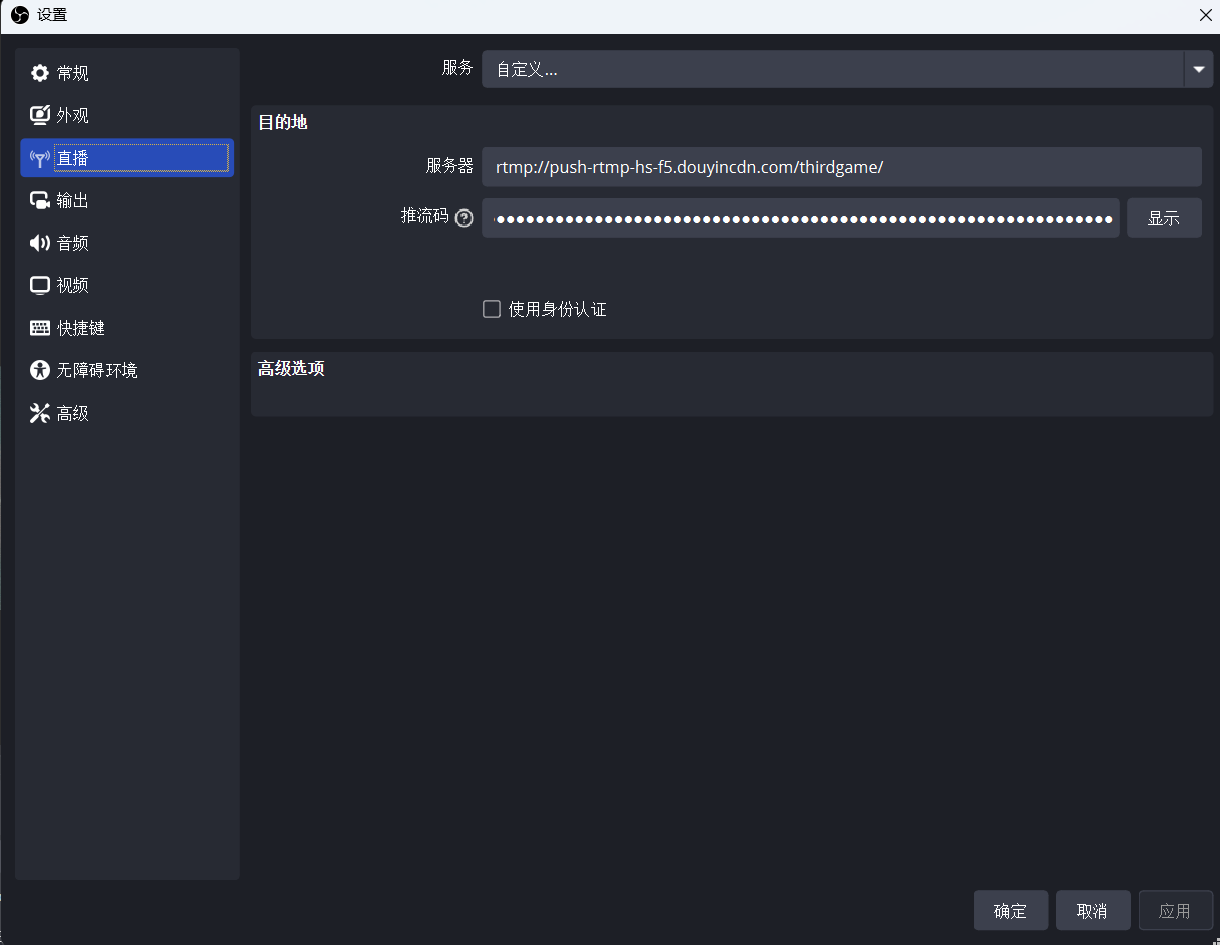Open the 高级 settings section label
The image size is (1220, 945).
click(73, 413)
